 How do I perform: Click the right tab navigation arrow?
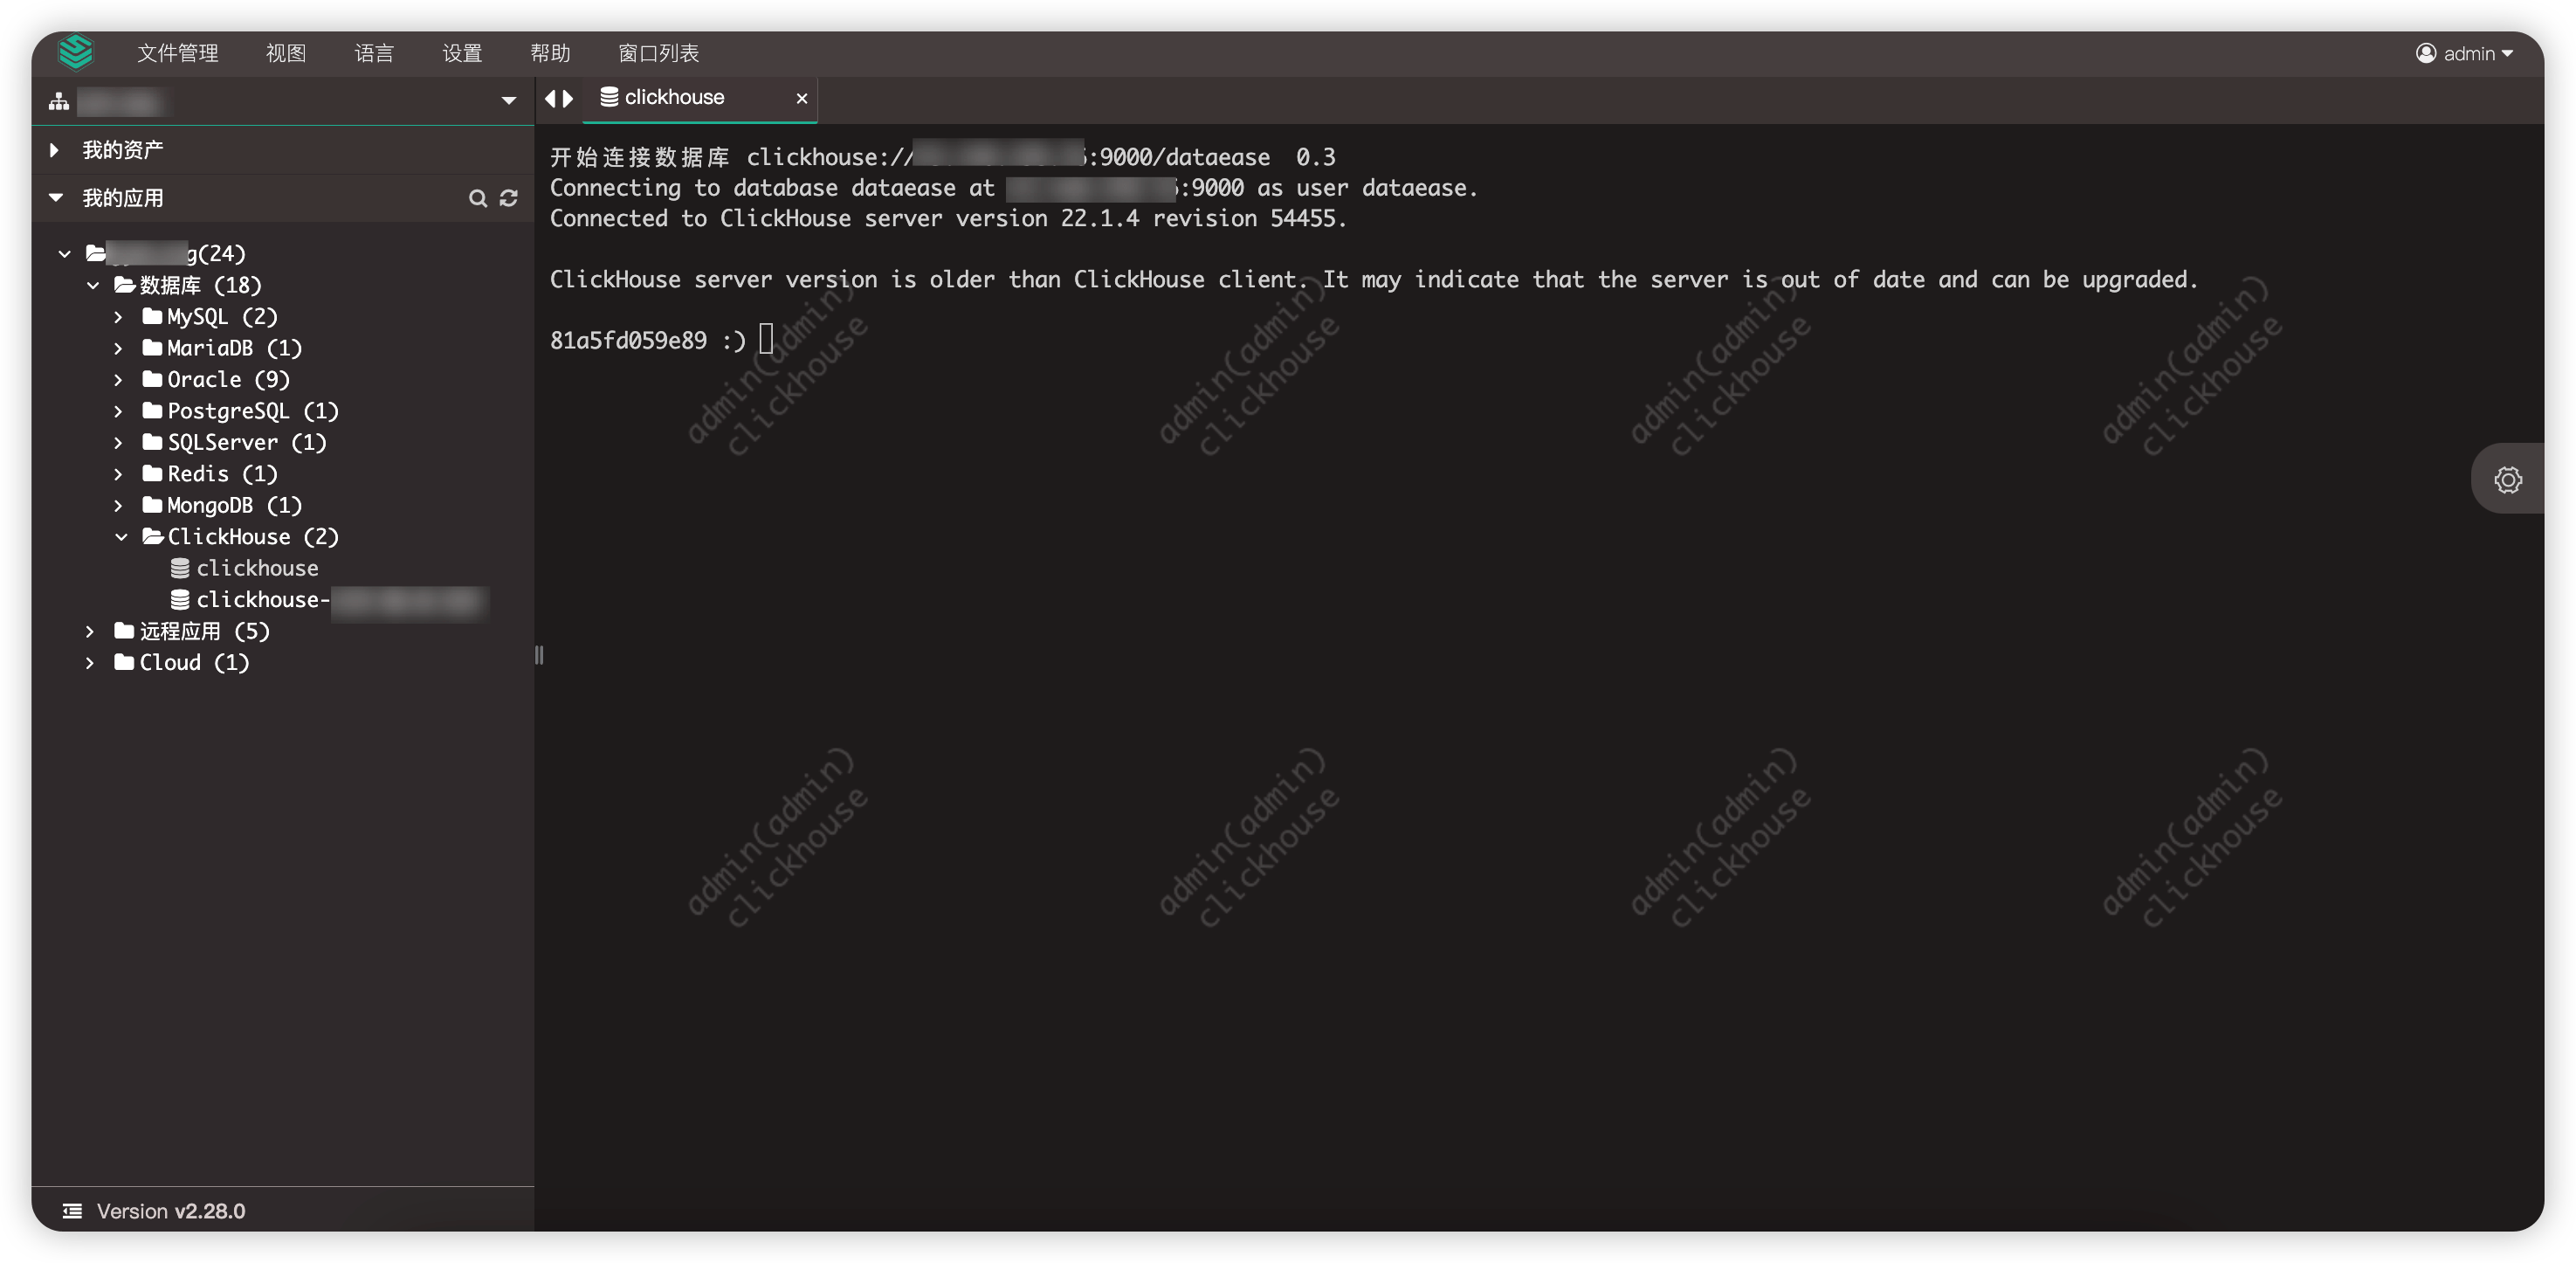(569, 98)
